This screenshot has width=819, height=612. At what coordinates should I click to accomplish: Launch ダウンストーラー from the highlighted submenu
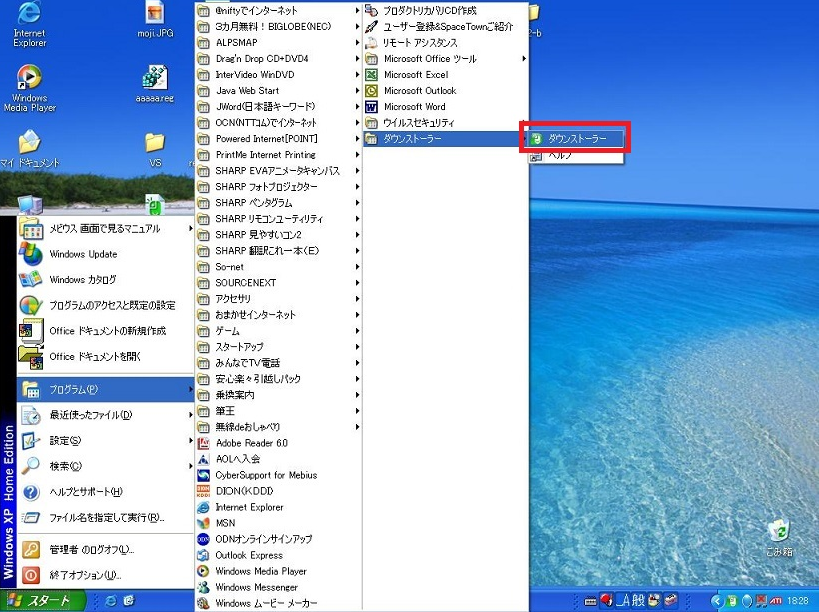point(577,139)
